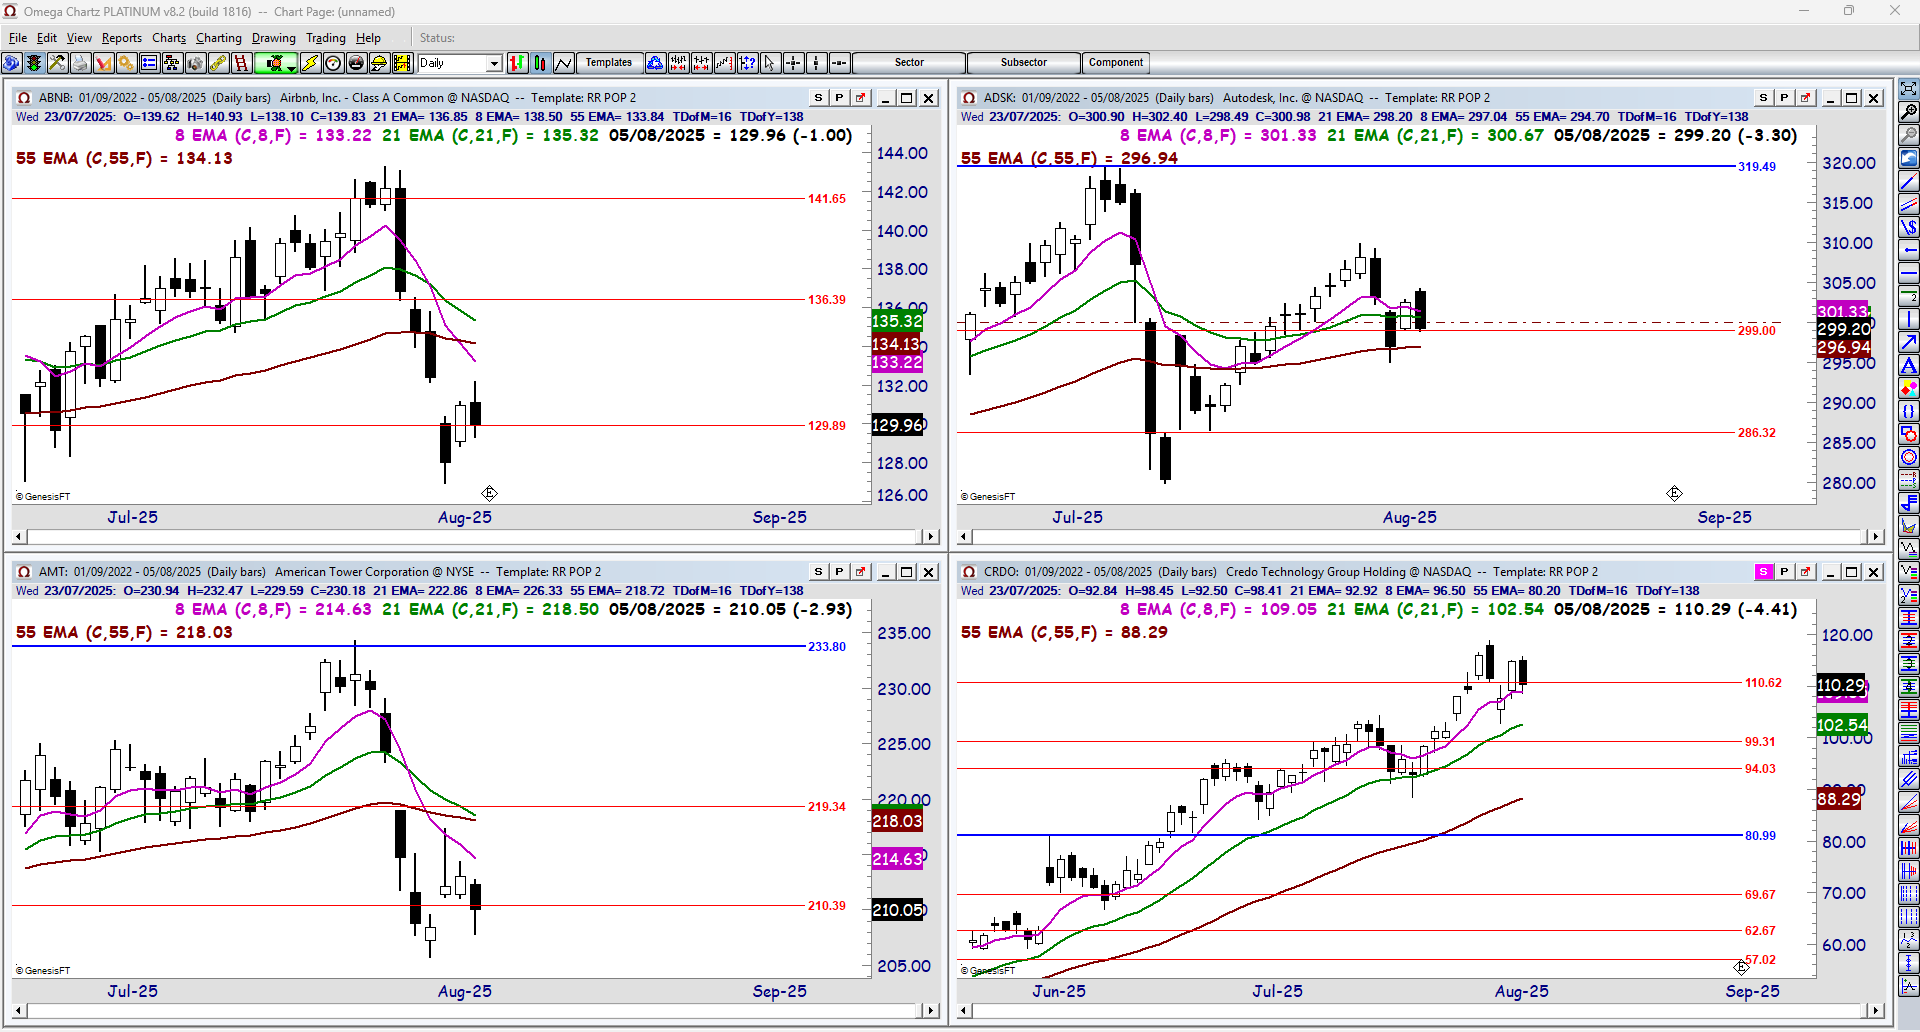The image size is (1920, 1032).
Task: Select the arrow pointer cursor mode
Action: (x=770, y=63)
